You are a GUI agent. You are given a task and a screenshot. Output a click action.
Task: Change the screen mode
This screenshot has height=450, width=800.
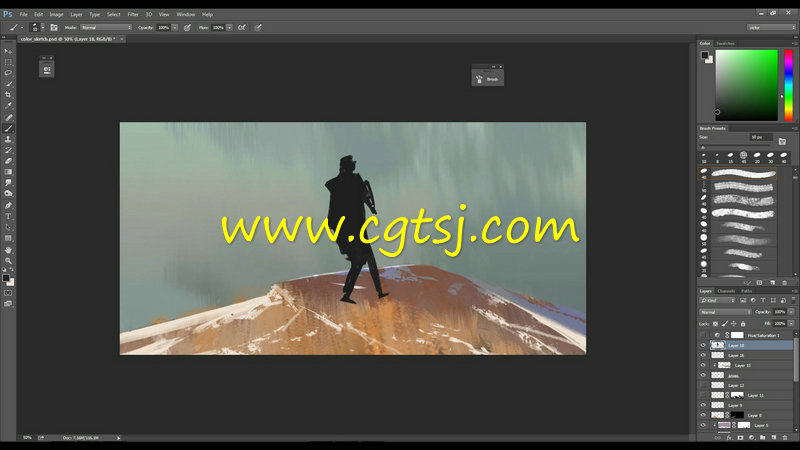click(x=8, y=304)
